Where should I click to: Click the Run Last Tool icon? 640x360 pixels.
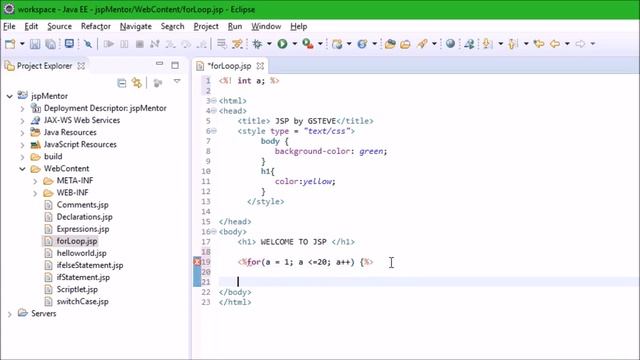coord(308,44)
